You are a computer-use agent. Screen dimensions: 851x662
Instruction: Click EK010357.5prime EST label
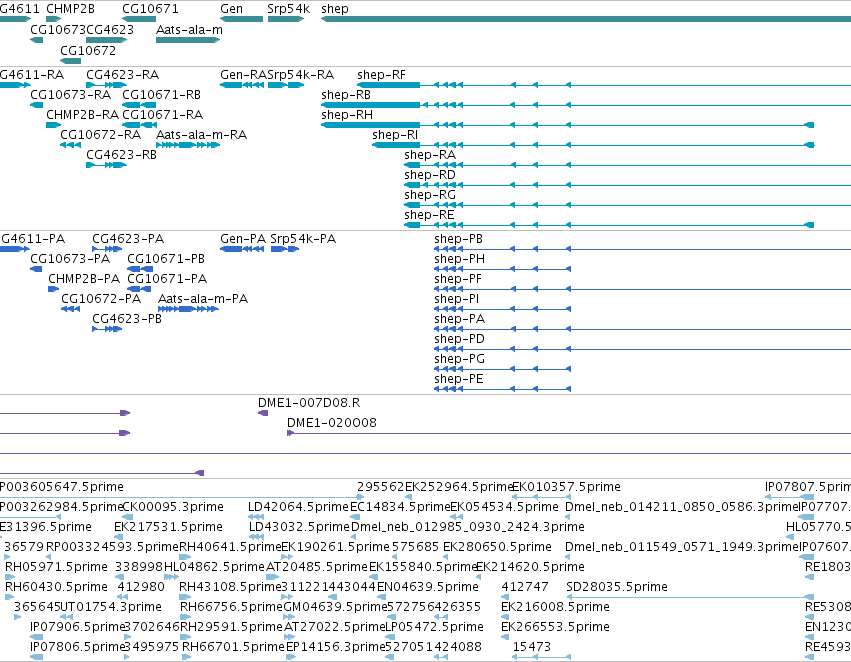[567, 487]
